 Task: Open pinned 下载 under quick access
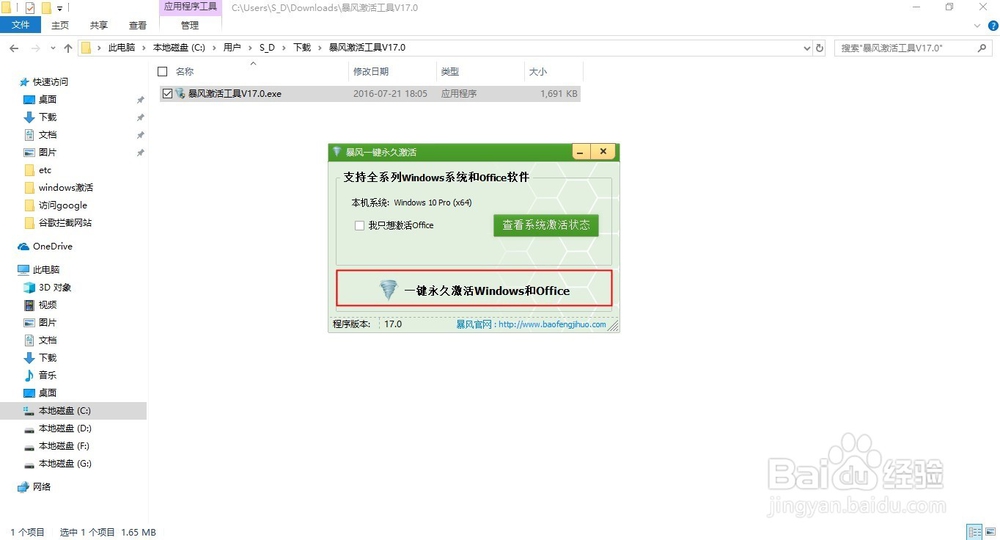[x=47, y=117]
